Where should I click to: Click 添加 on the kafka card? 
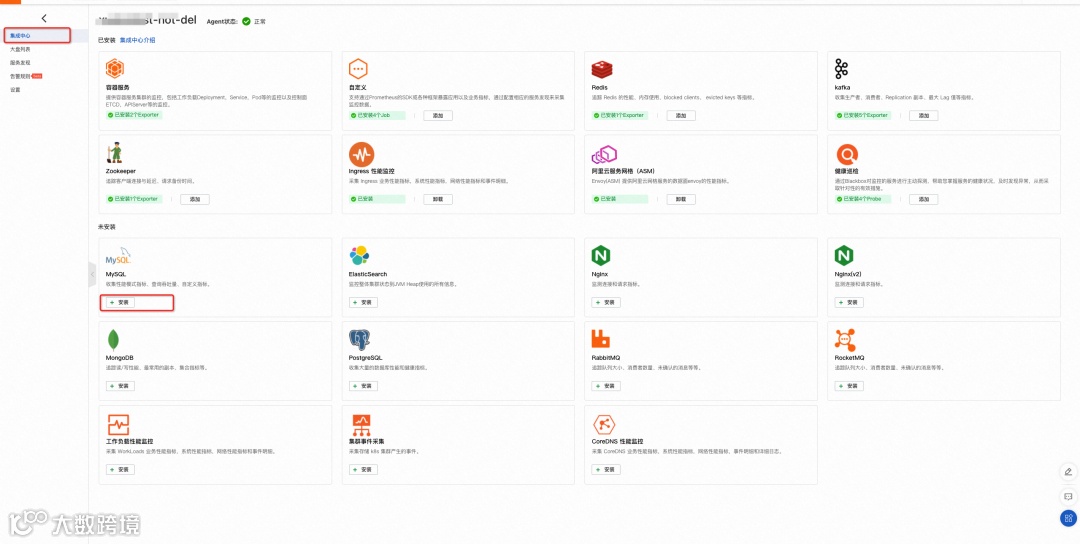tap(924, 116)
